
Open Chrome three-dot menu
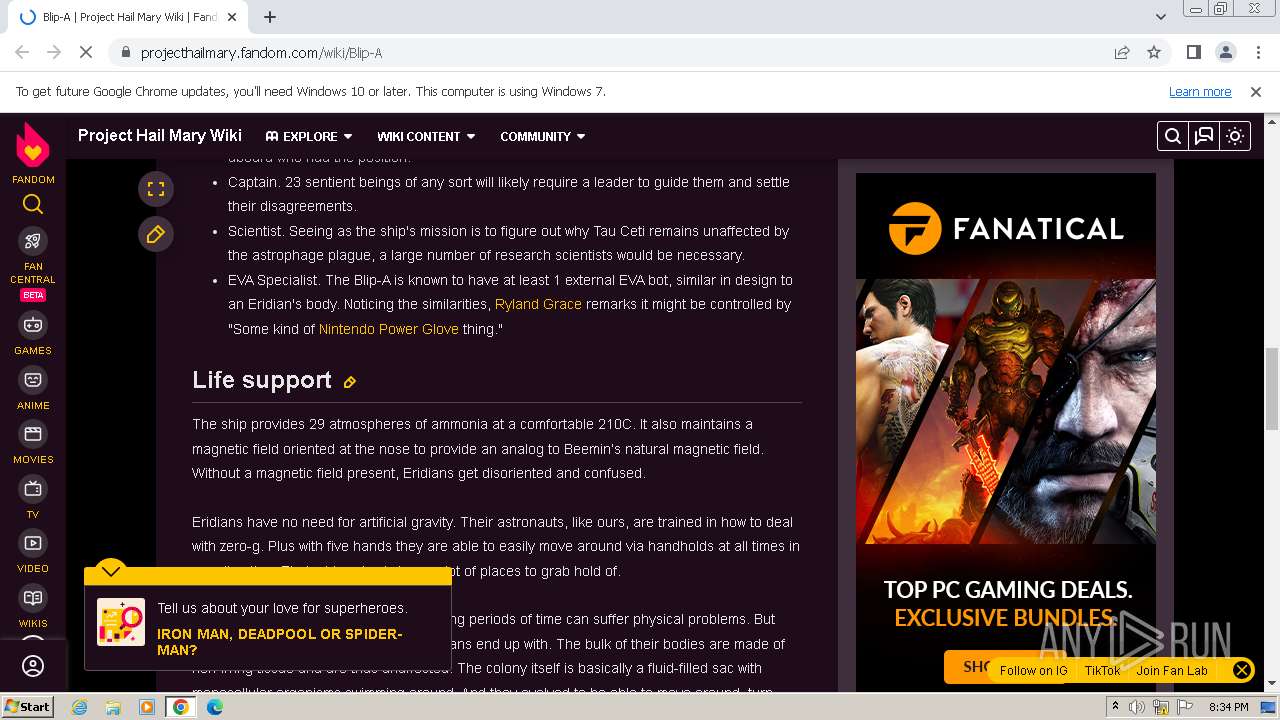[1257, 52]
